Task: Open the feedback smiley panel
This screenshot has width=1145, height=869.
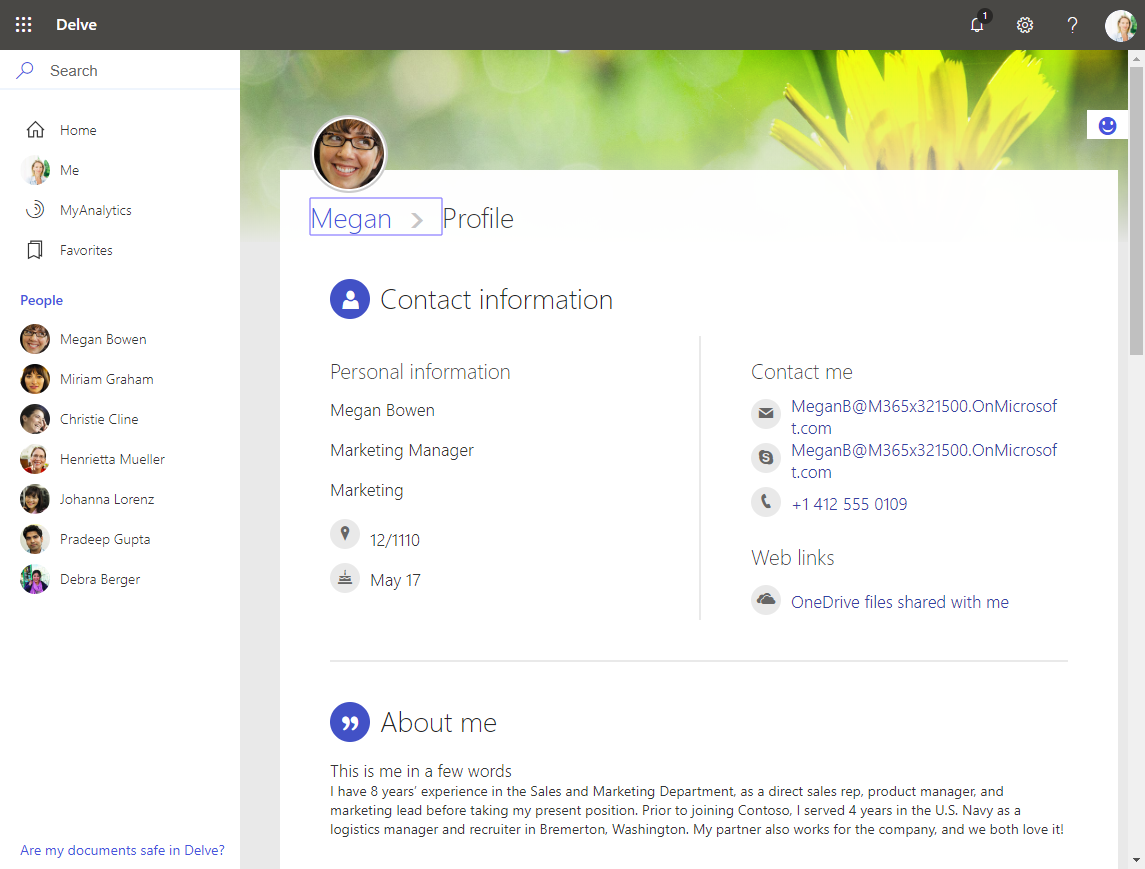Action: click(1107, 124)
